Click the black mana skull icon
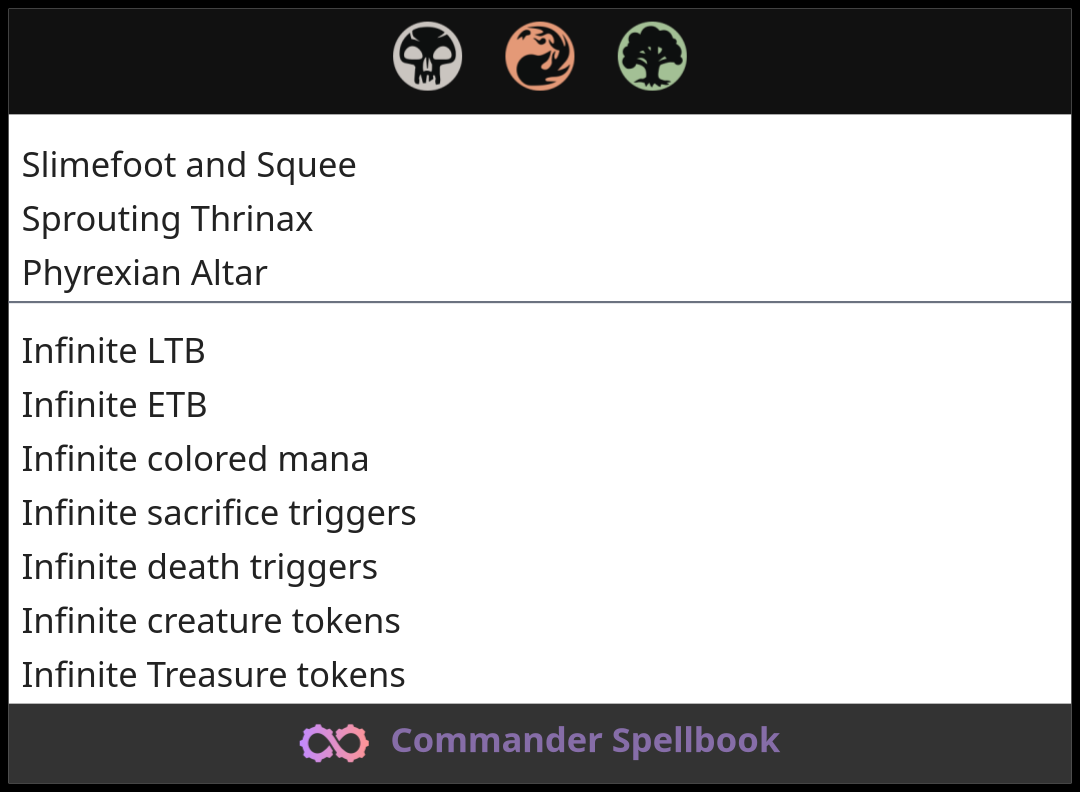The height and width of the screenshot is (792, 1080). click(x=428, y=56)
